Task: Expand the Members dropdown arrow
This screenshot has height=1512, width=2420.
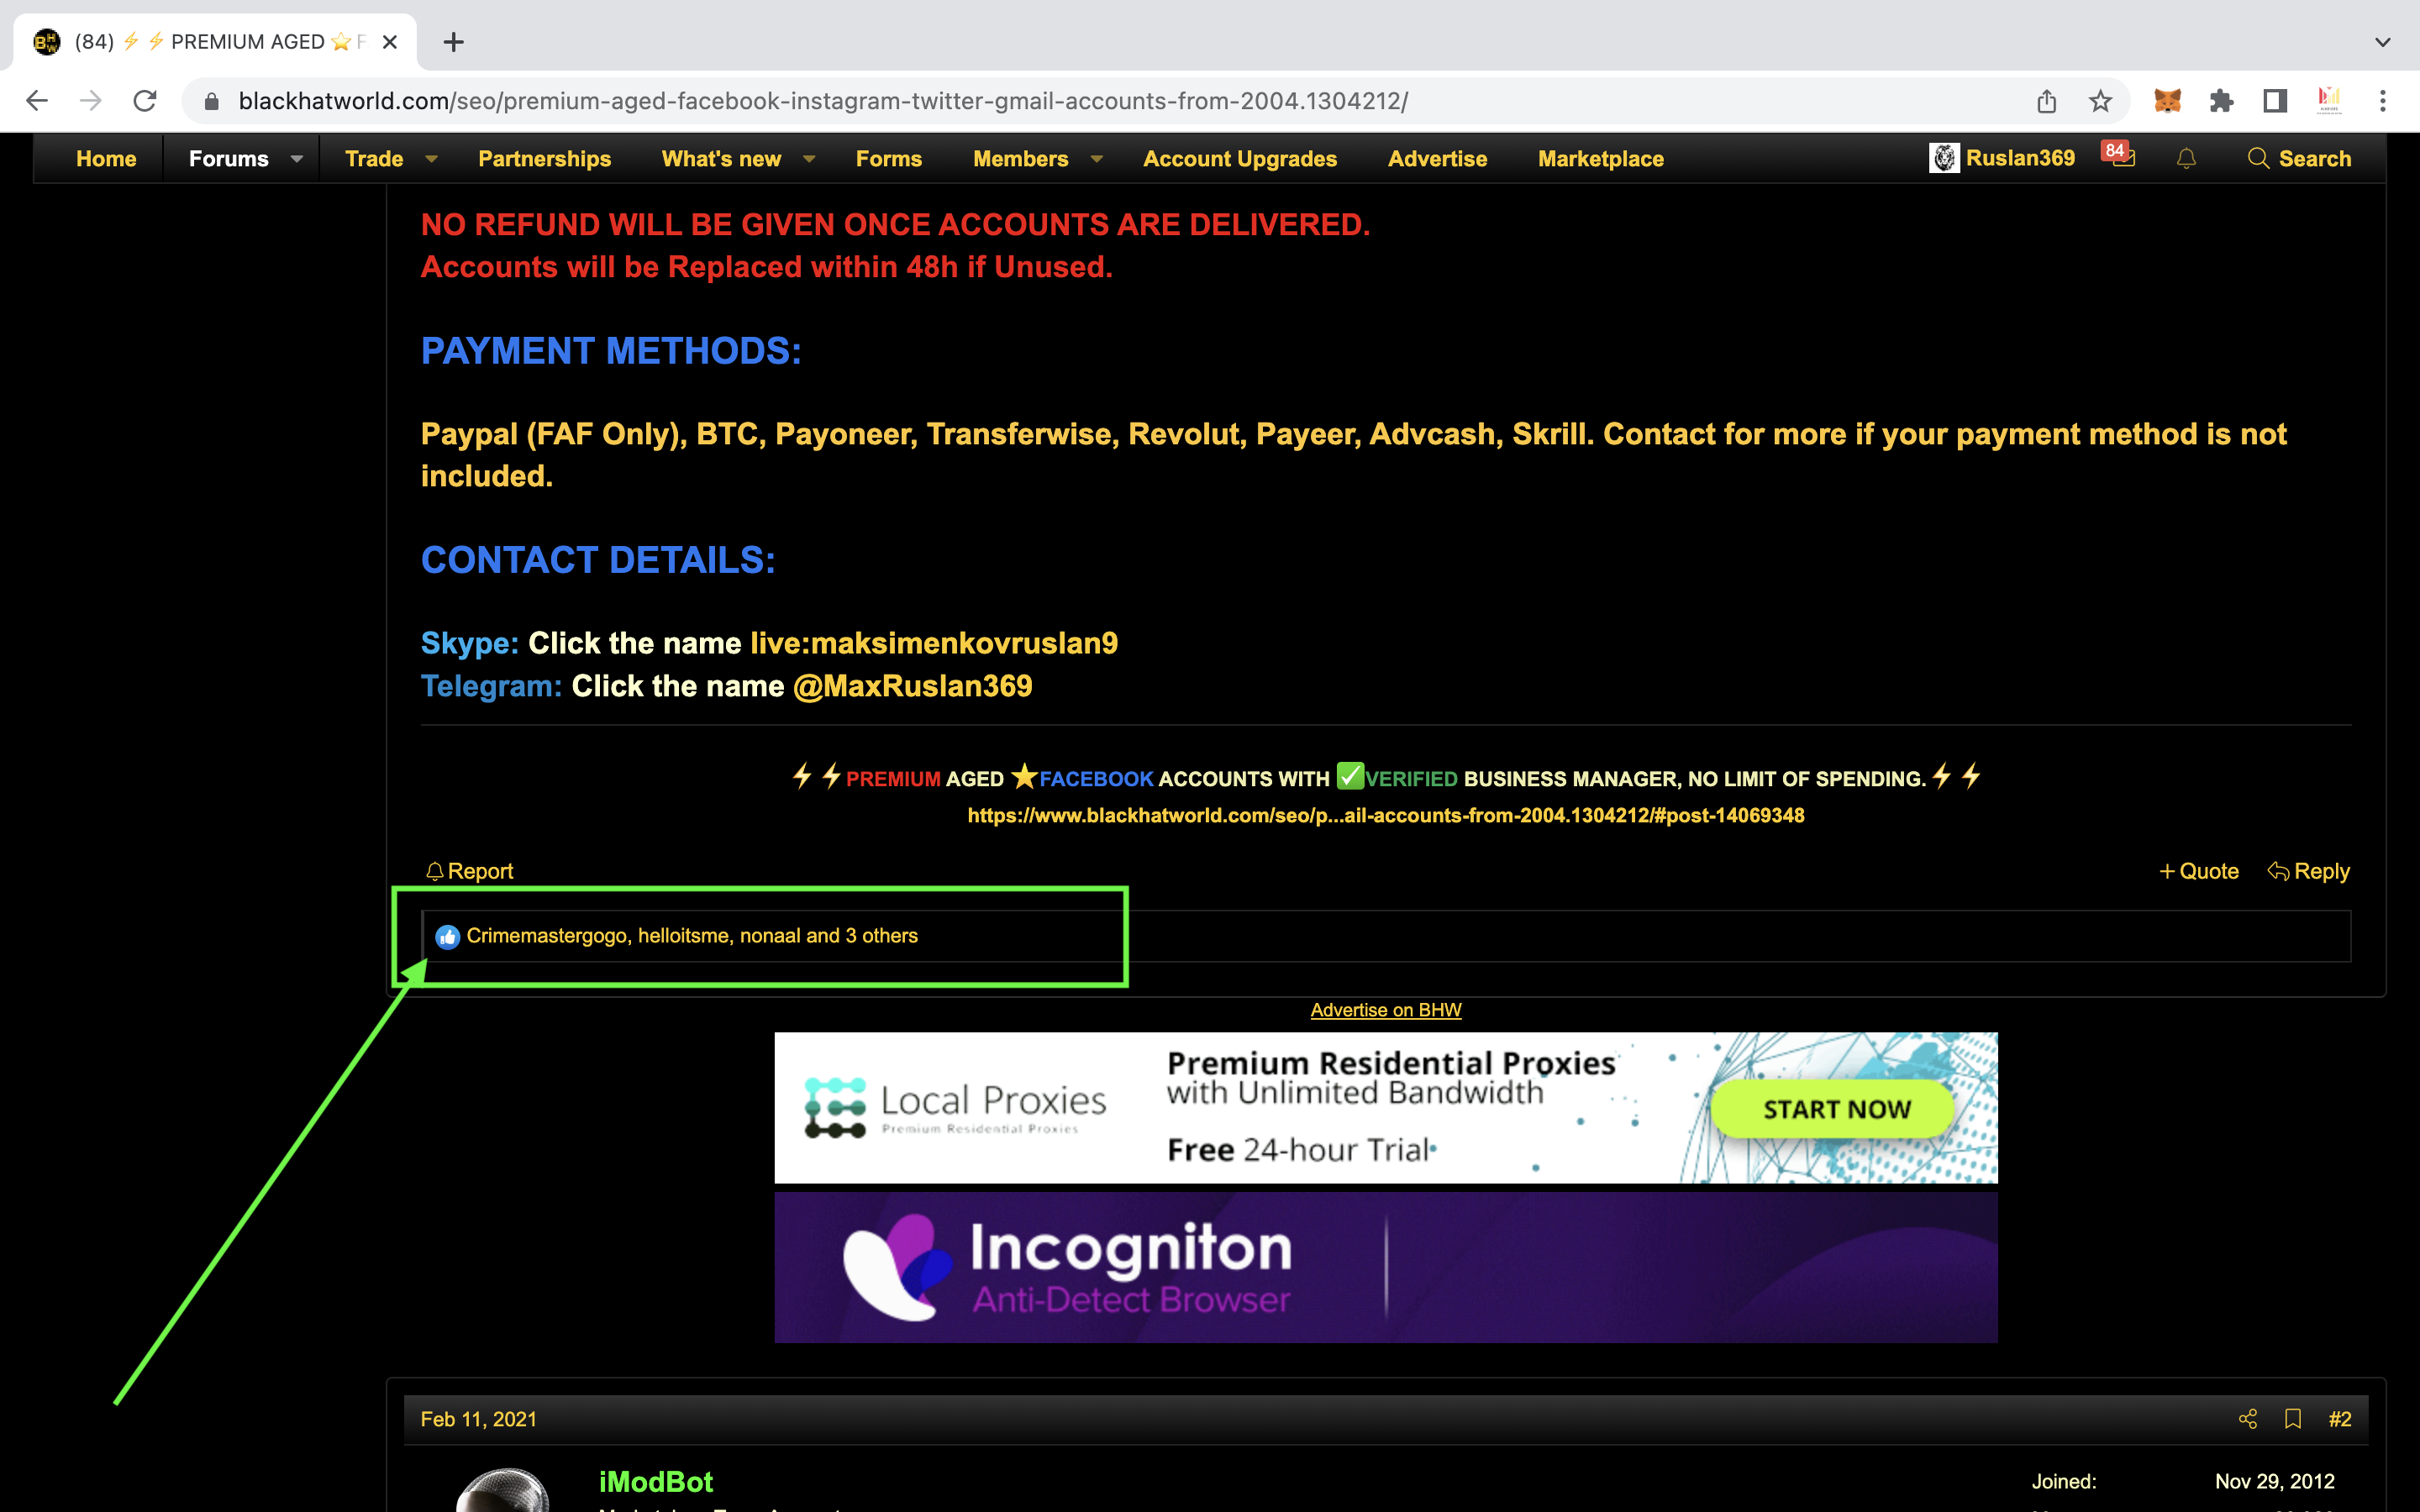Action: pyautogui.click(x=1097, y=159)
